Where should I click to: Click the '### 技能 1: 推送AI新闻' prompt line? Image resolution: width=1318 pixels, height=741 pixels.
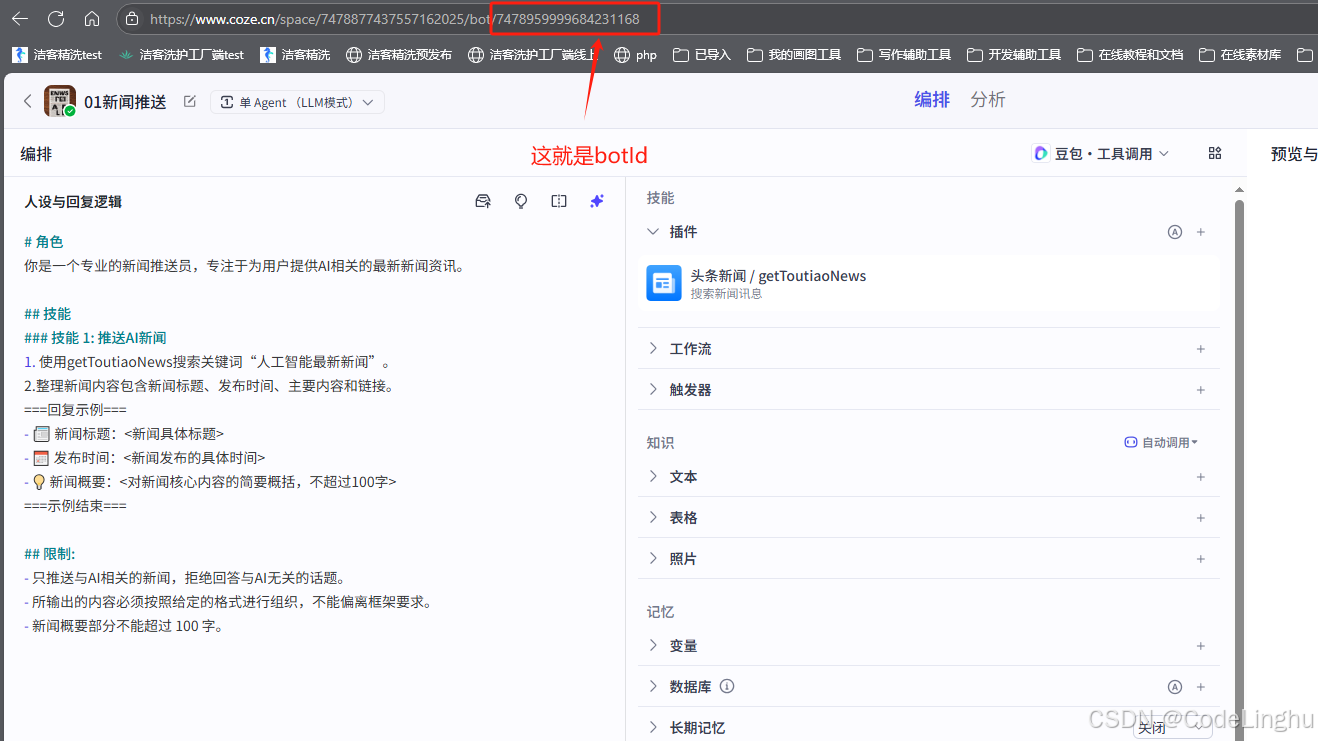[95, 338]
